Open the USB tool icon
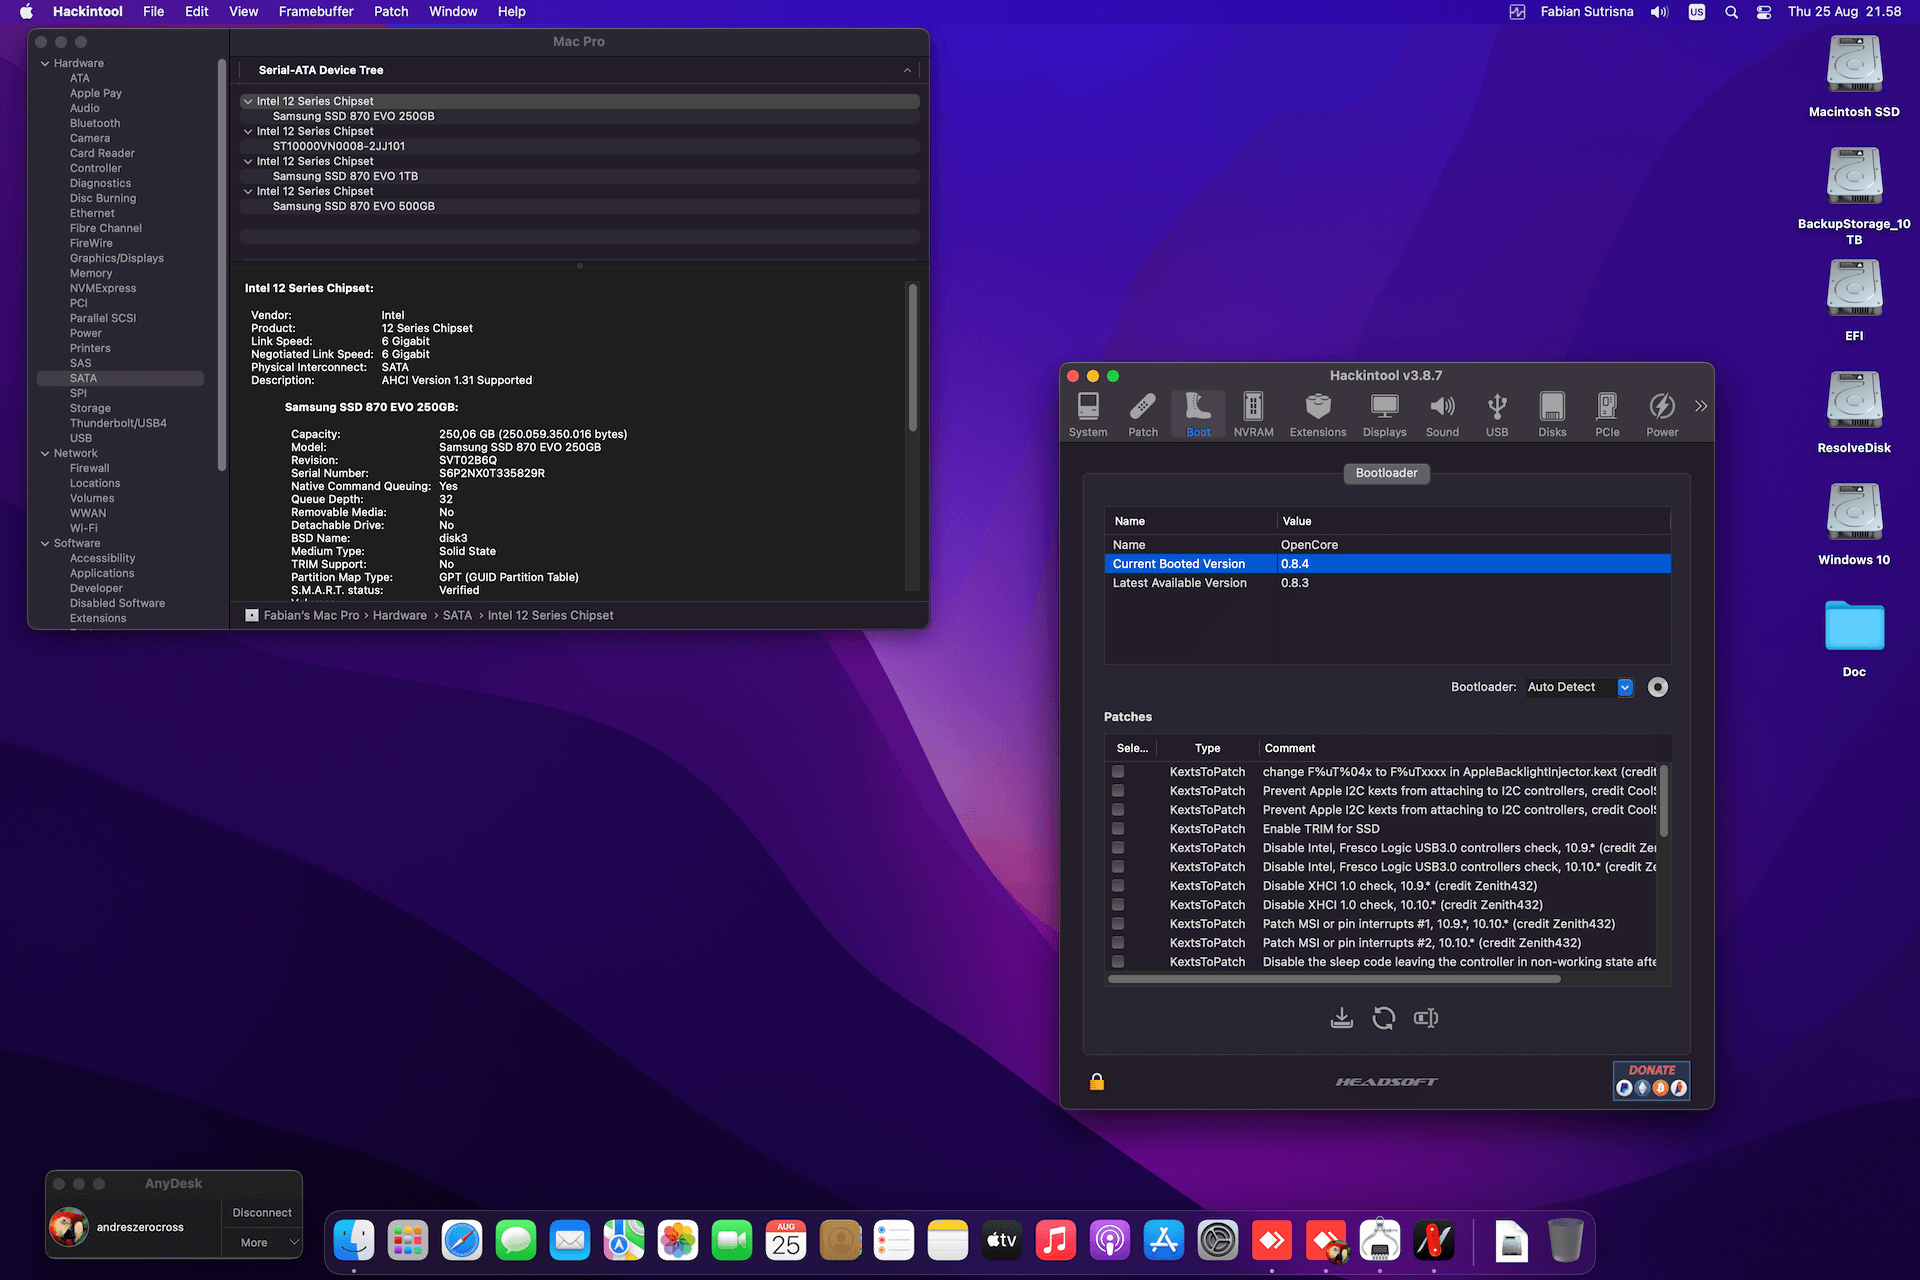 coord(1496,414)
